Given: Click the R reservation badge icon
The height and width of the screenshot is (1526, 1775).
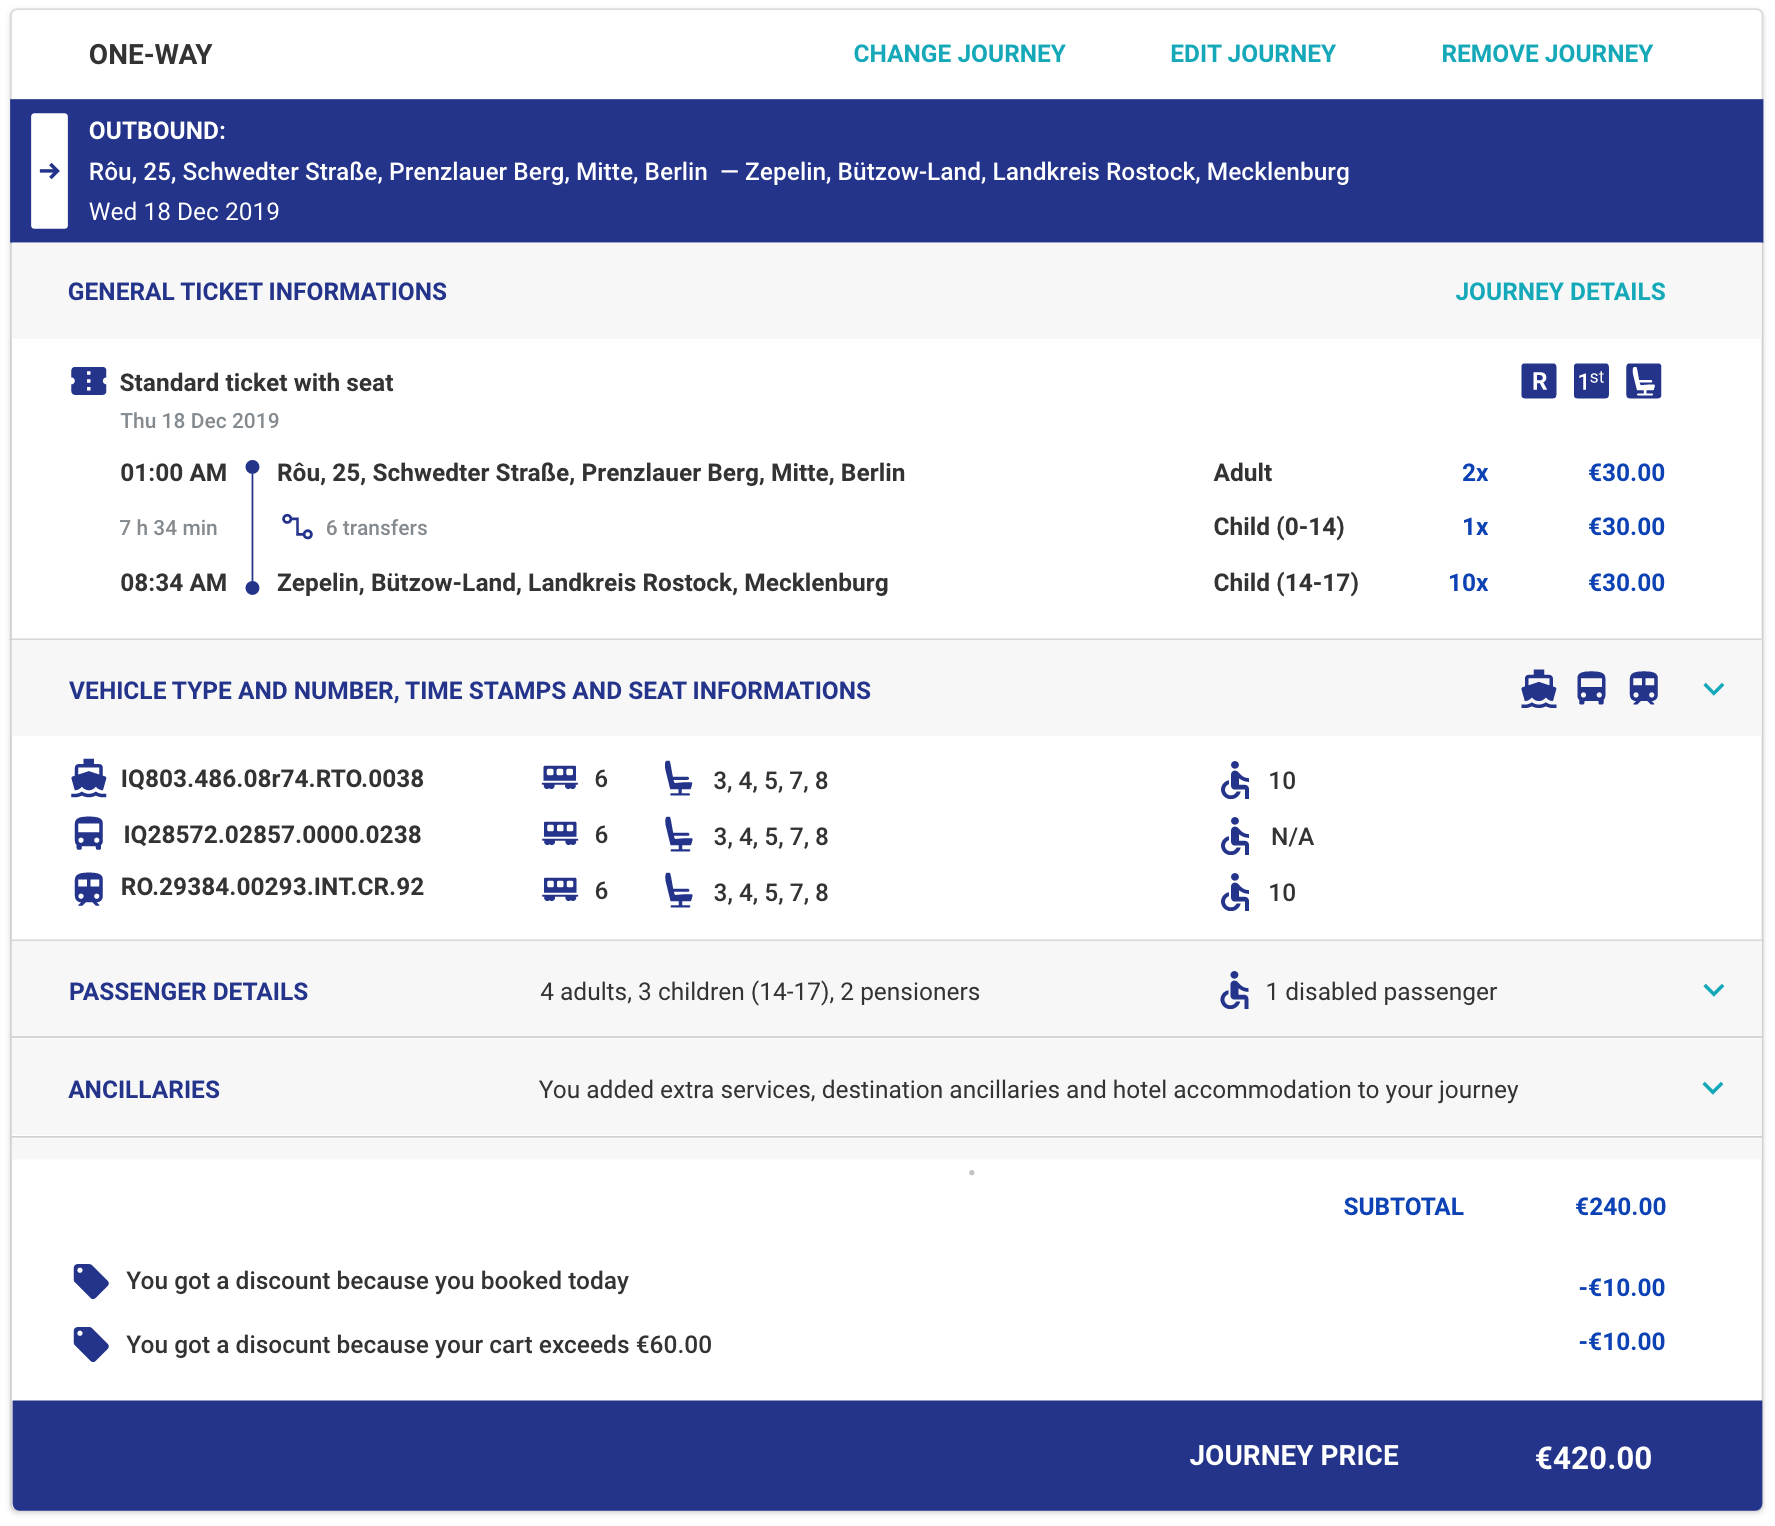Looking at the screenshot, I should coord(1539,381).
